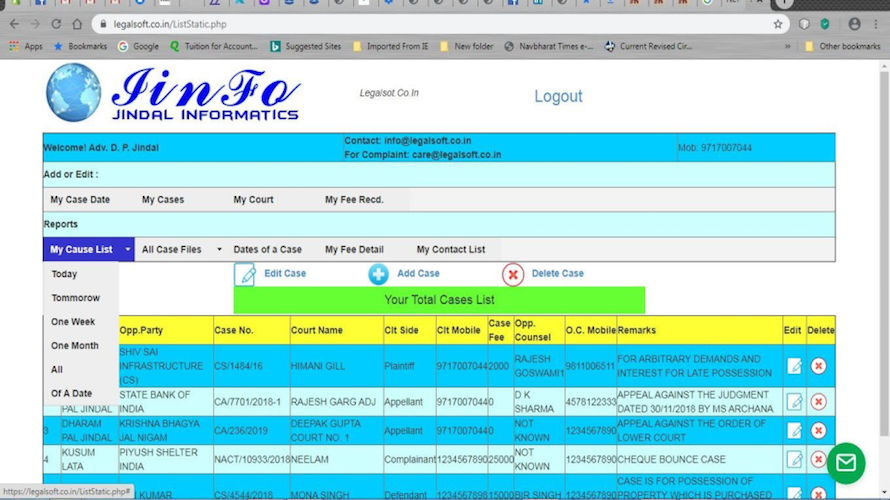The width and height of the screenshot is (890, 500).
Task: Bookmark this page with the star
Action: click(x=778, y=24)
